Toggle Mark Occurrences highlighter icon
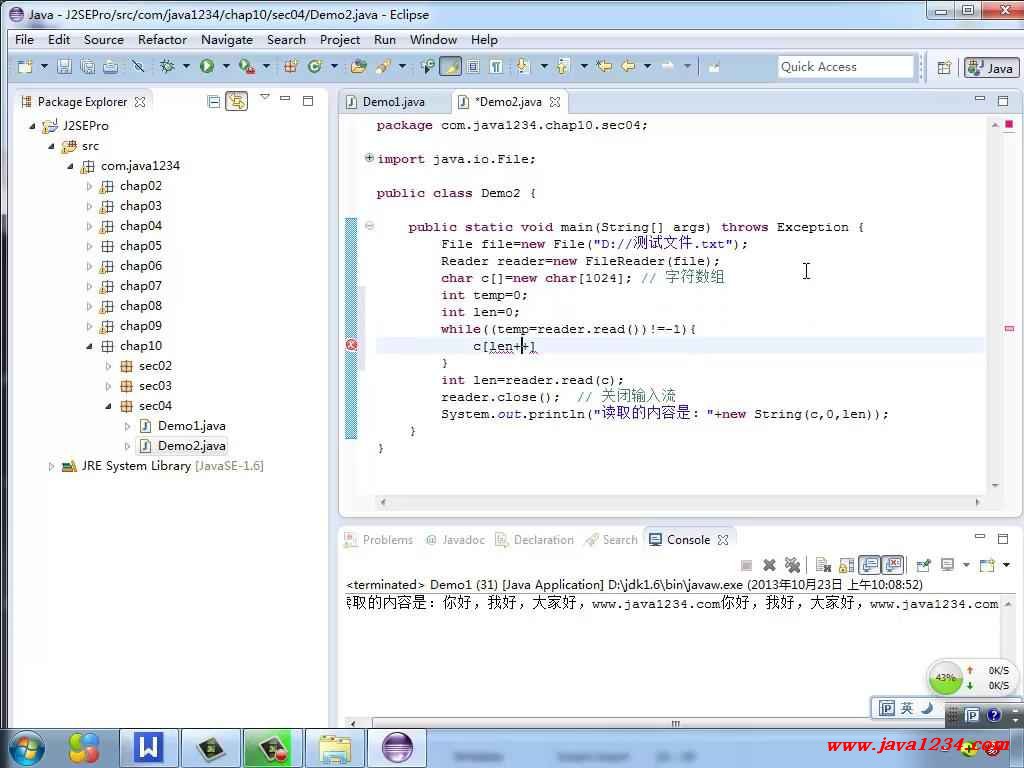Screen dimensions: 1024x768 pos(450,66)
